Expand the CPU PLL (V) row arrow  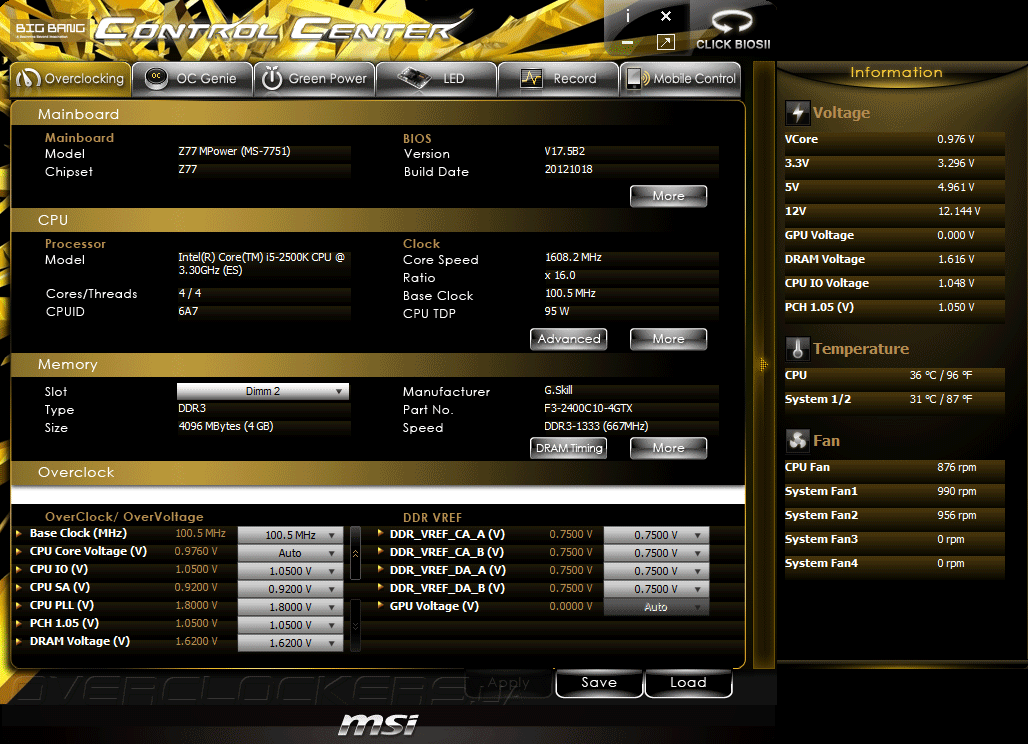19,606
